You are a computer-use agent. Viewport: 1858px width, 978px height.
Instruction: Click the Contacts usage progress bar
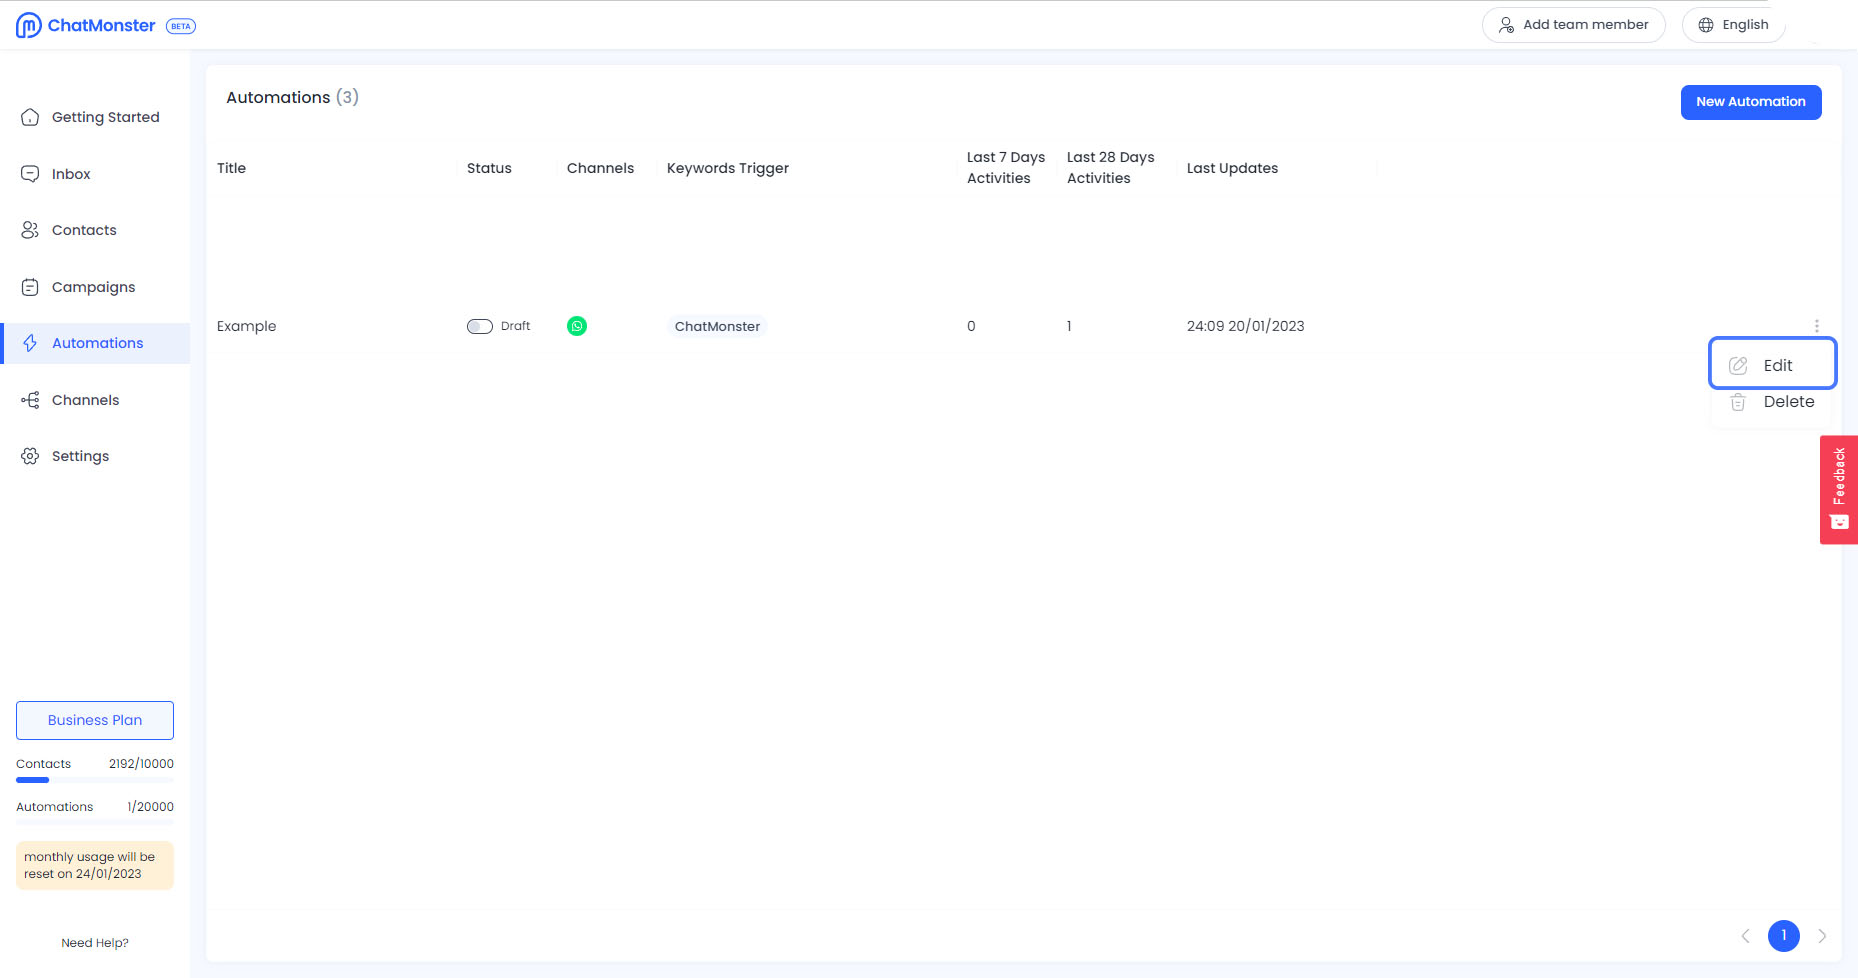click(x=94, y=780)
